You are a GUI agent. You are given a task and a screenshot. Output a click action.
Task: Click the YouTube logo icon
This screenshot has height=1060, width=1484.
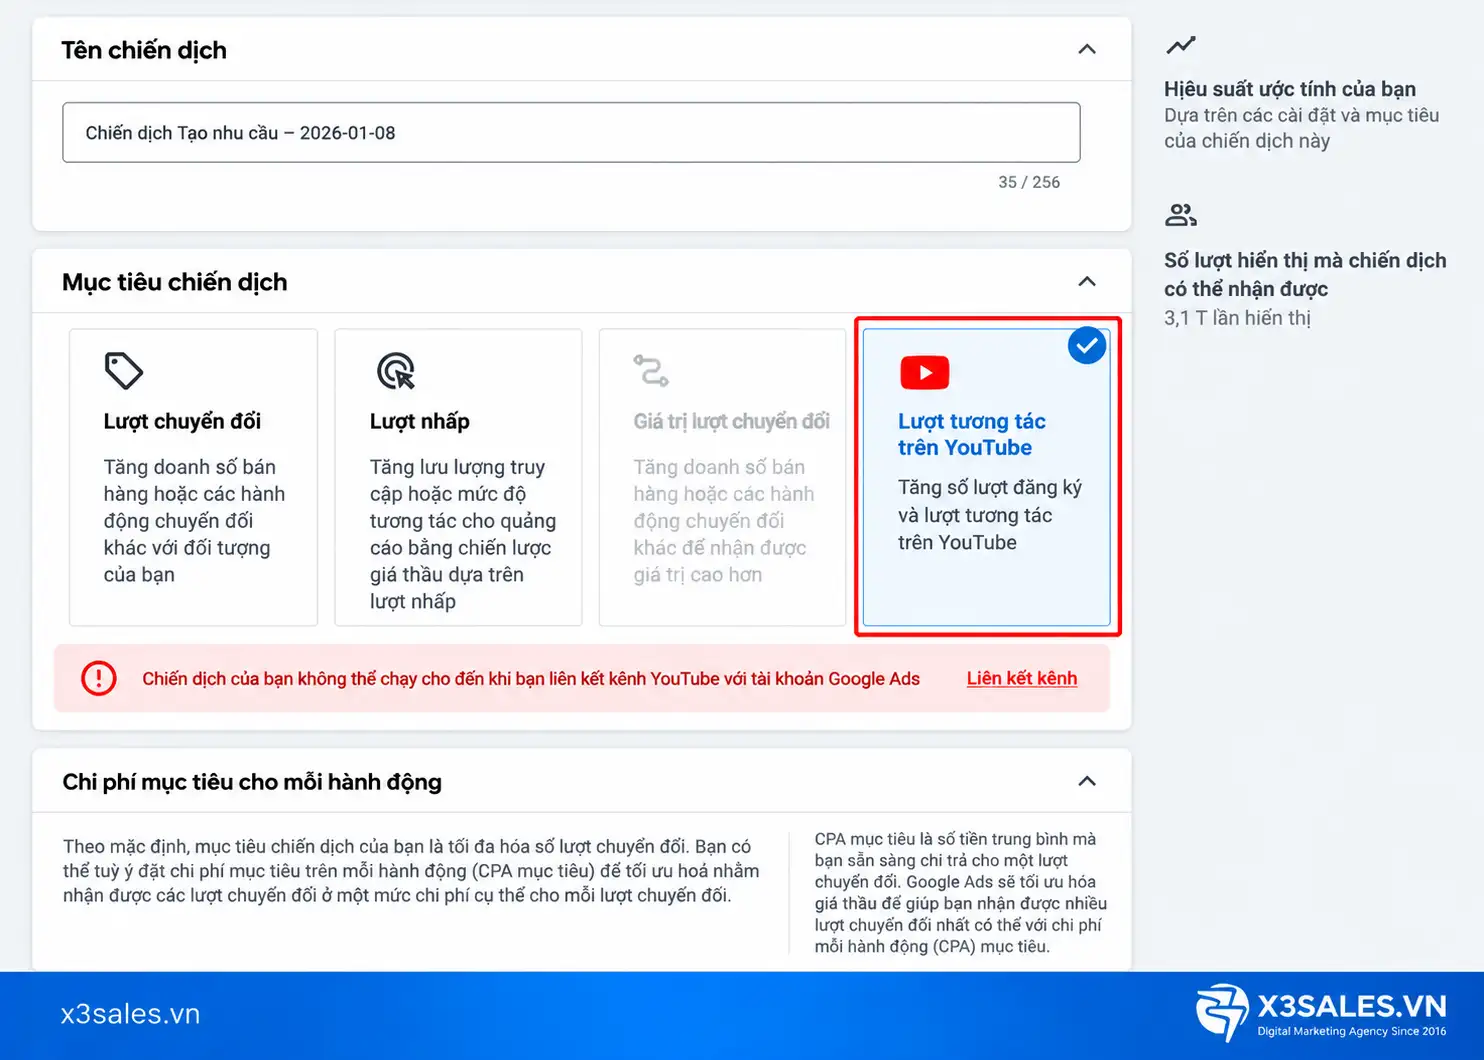[924, 372]
